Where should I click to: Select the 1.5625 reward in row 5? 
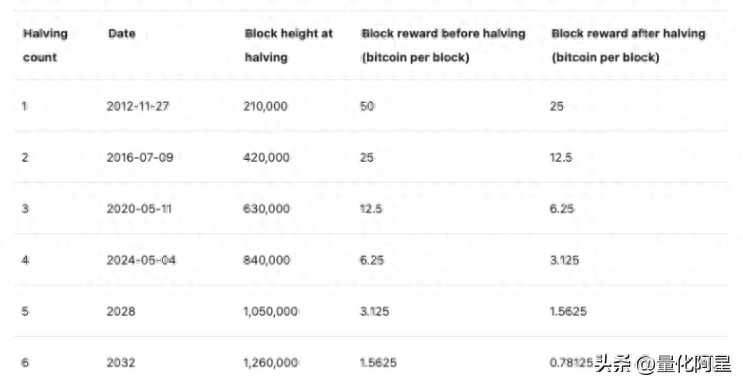point(568,312)
